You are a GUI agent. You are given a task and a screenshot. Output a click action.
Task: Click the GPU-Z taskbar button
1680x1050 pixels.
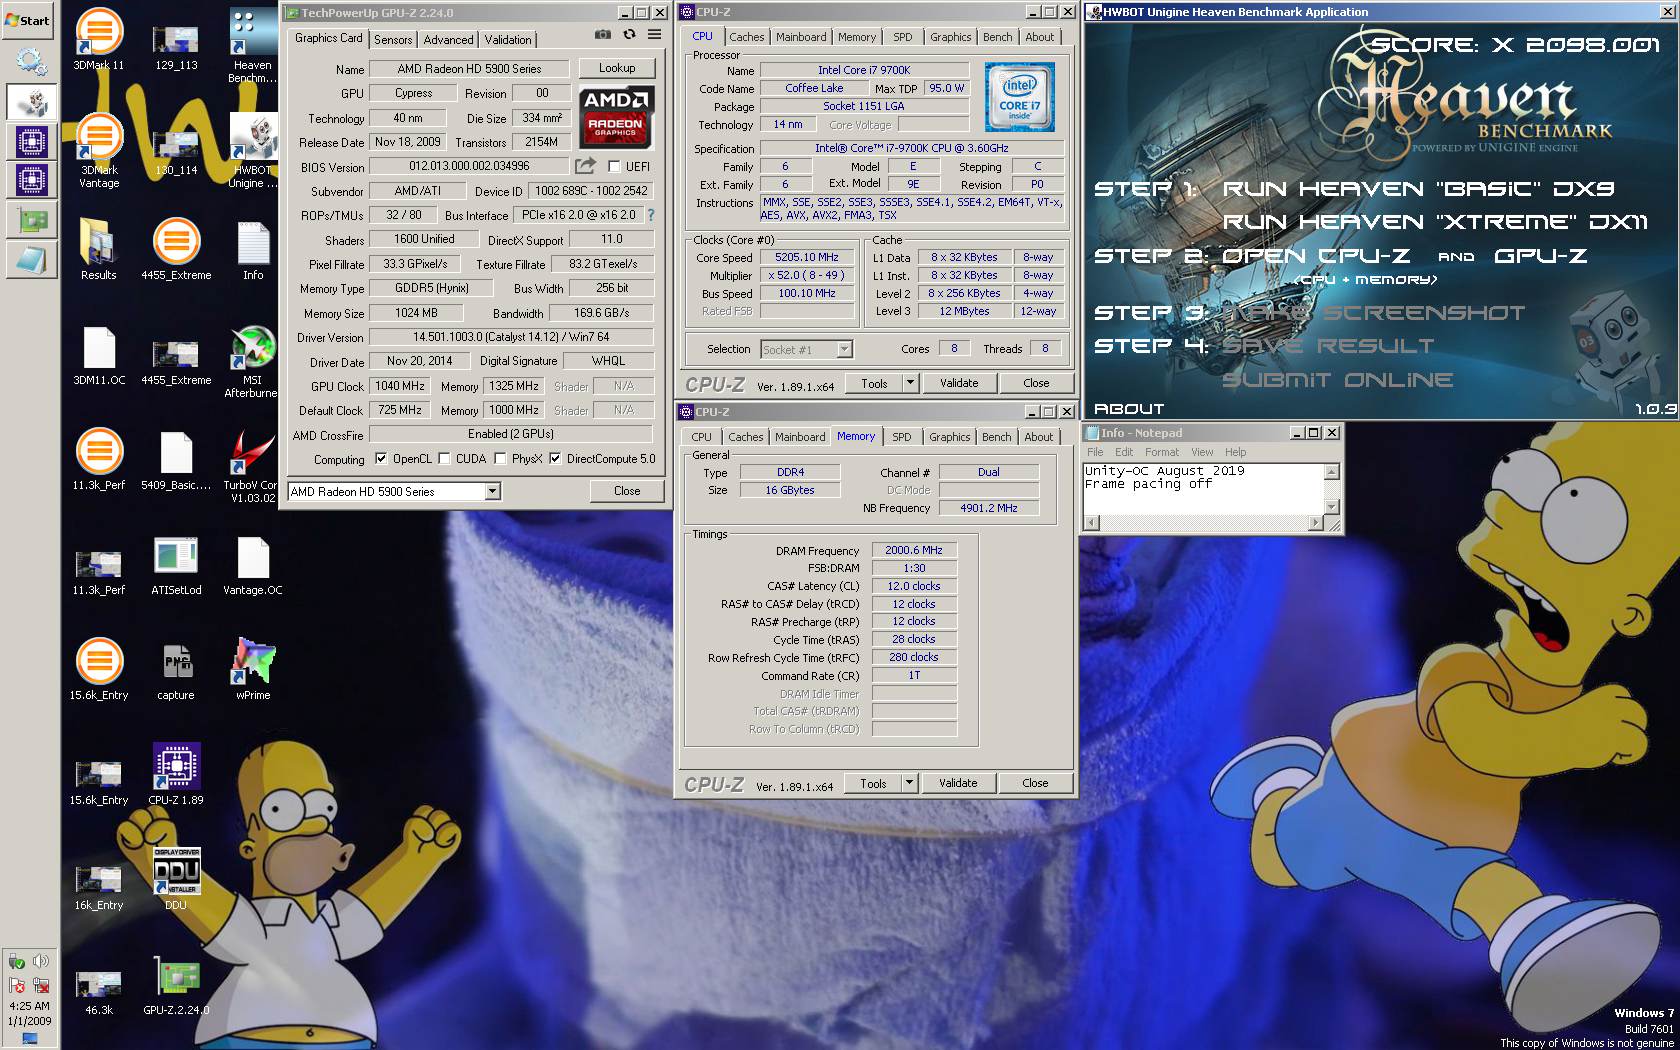[x=31, y=220]
